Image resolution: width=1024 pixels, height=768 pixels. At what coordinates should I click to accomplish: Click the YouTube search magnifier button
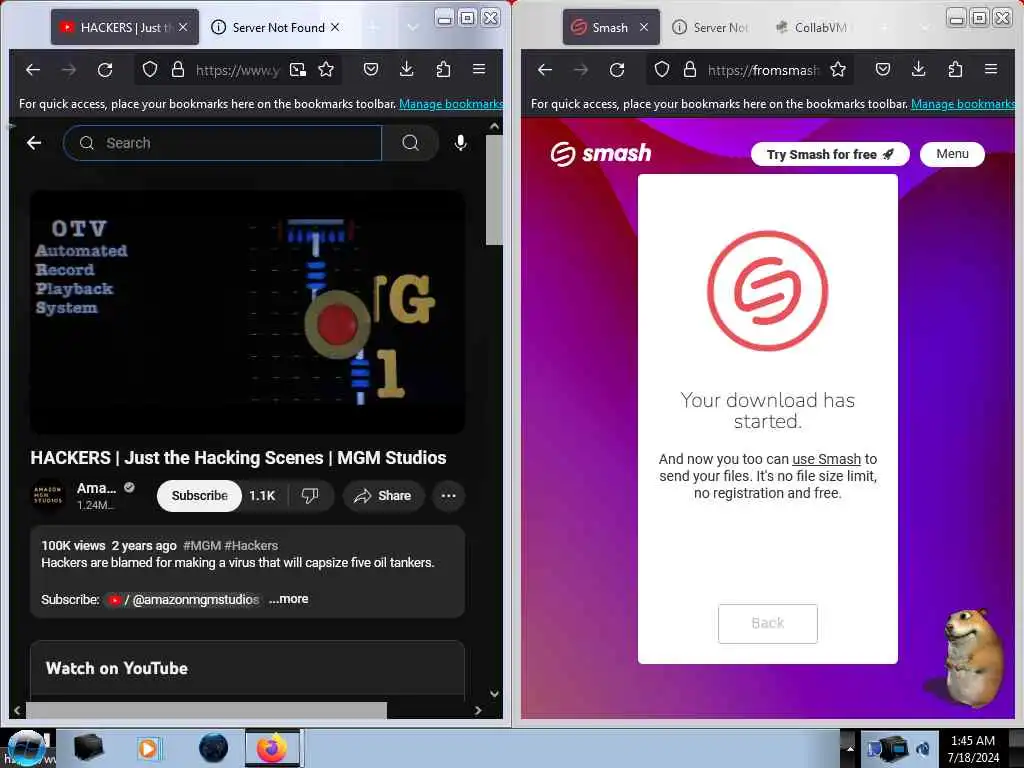pyautogui.click(x=410, y=143)
